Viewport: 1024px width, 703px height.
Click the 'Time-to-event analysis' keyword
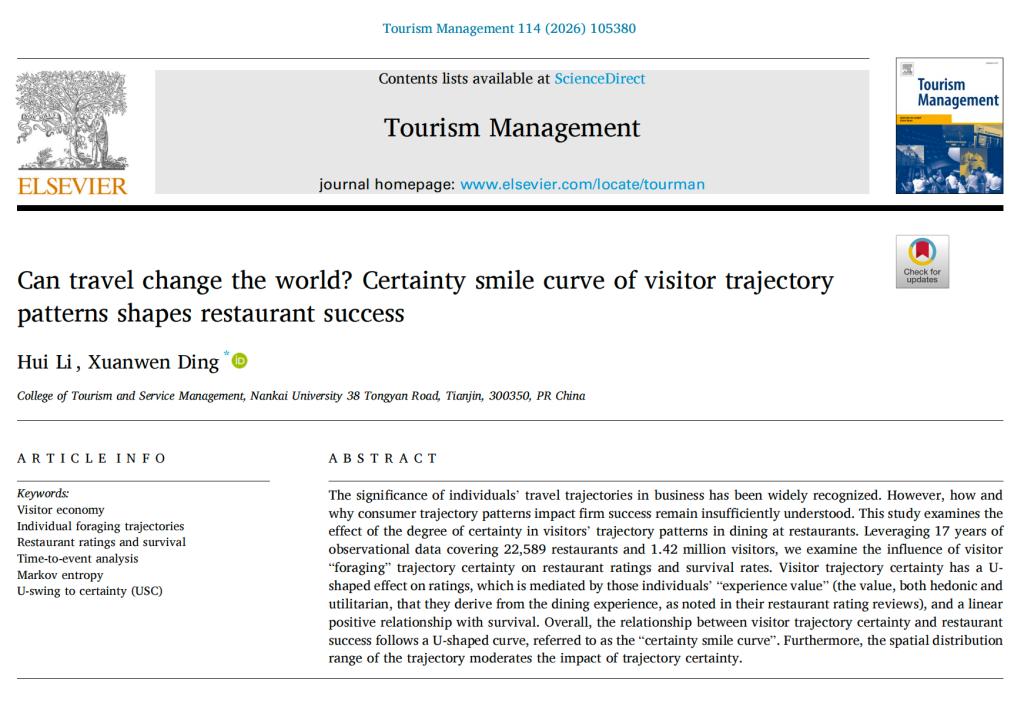click(78, 559)
